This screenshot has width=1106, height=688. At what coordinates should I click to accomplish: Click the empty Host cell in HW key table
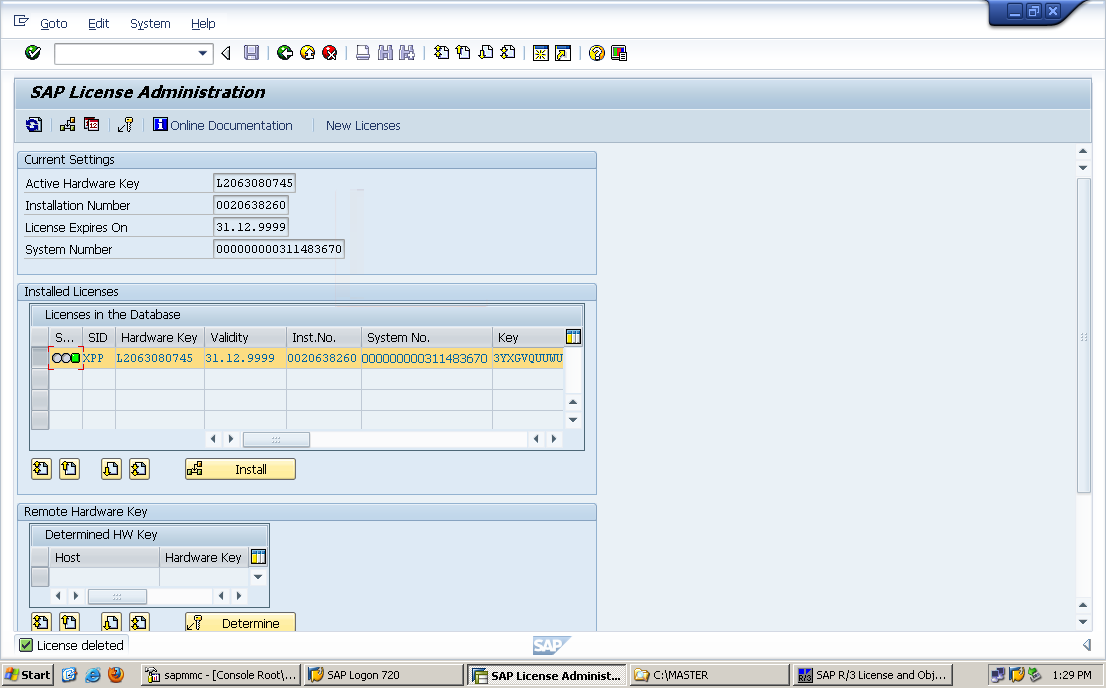coord(104,577)
